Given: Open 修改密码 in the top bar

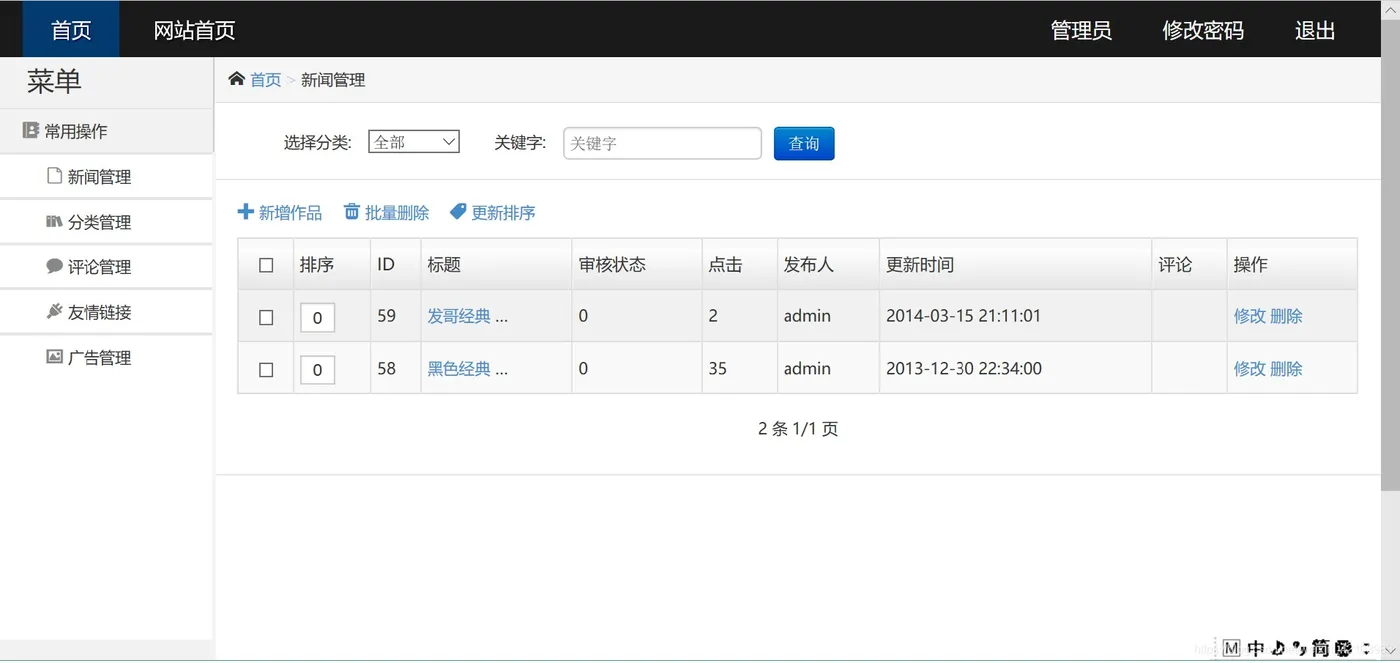Looking at the screenshot, I should [1203, 30].
